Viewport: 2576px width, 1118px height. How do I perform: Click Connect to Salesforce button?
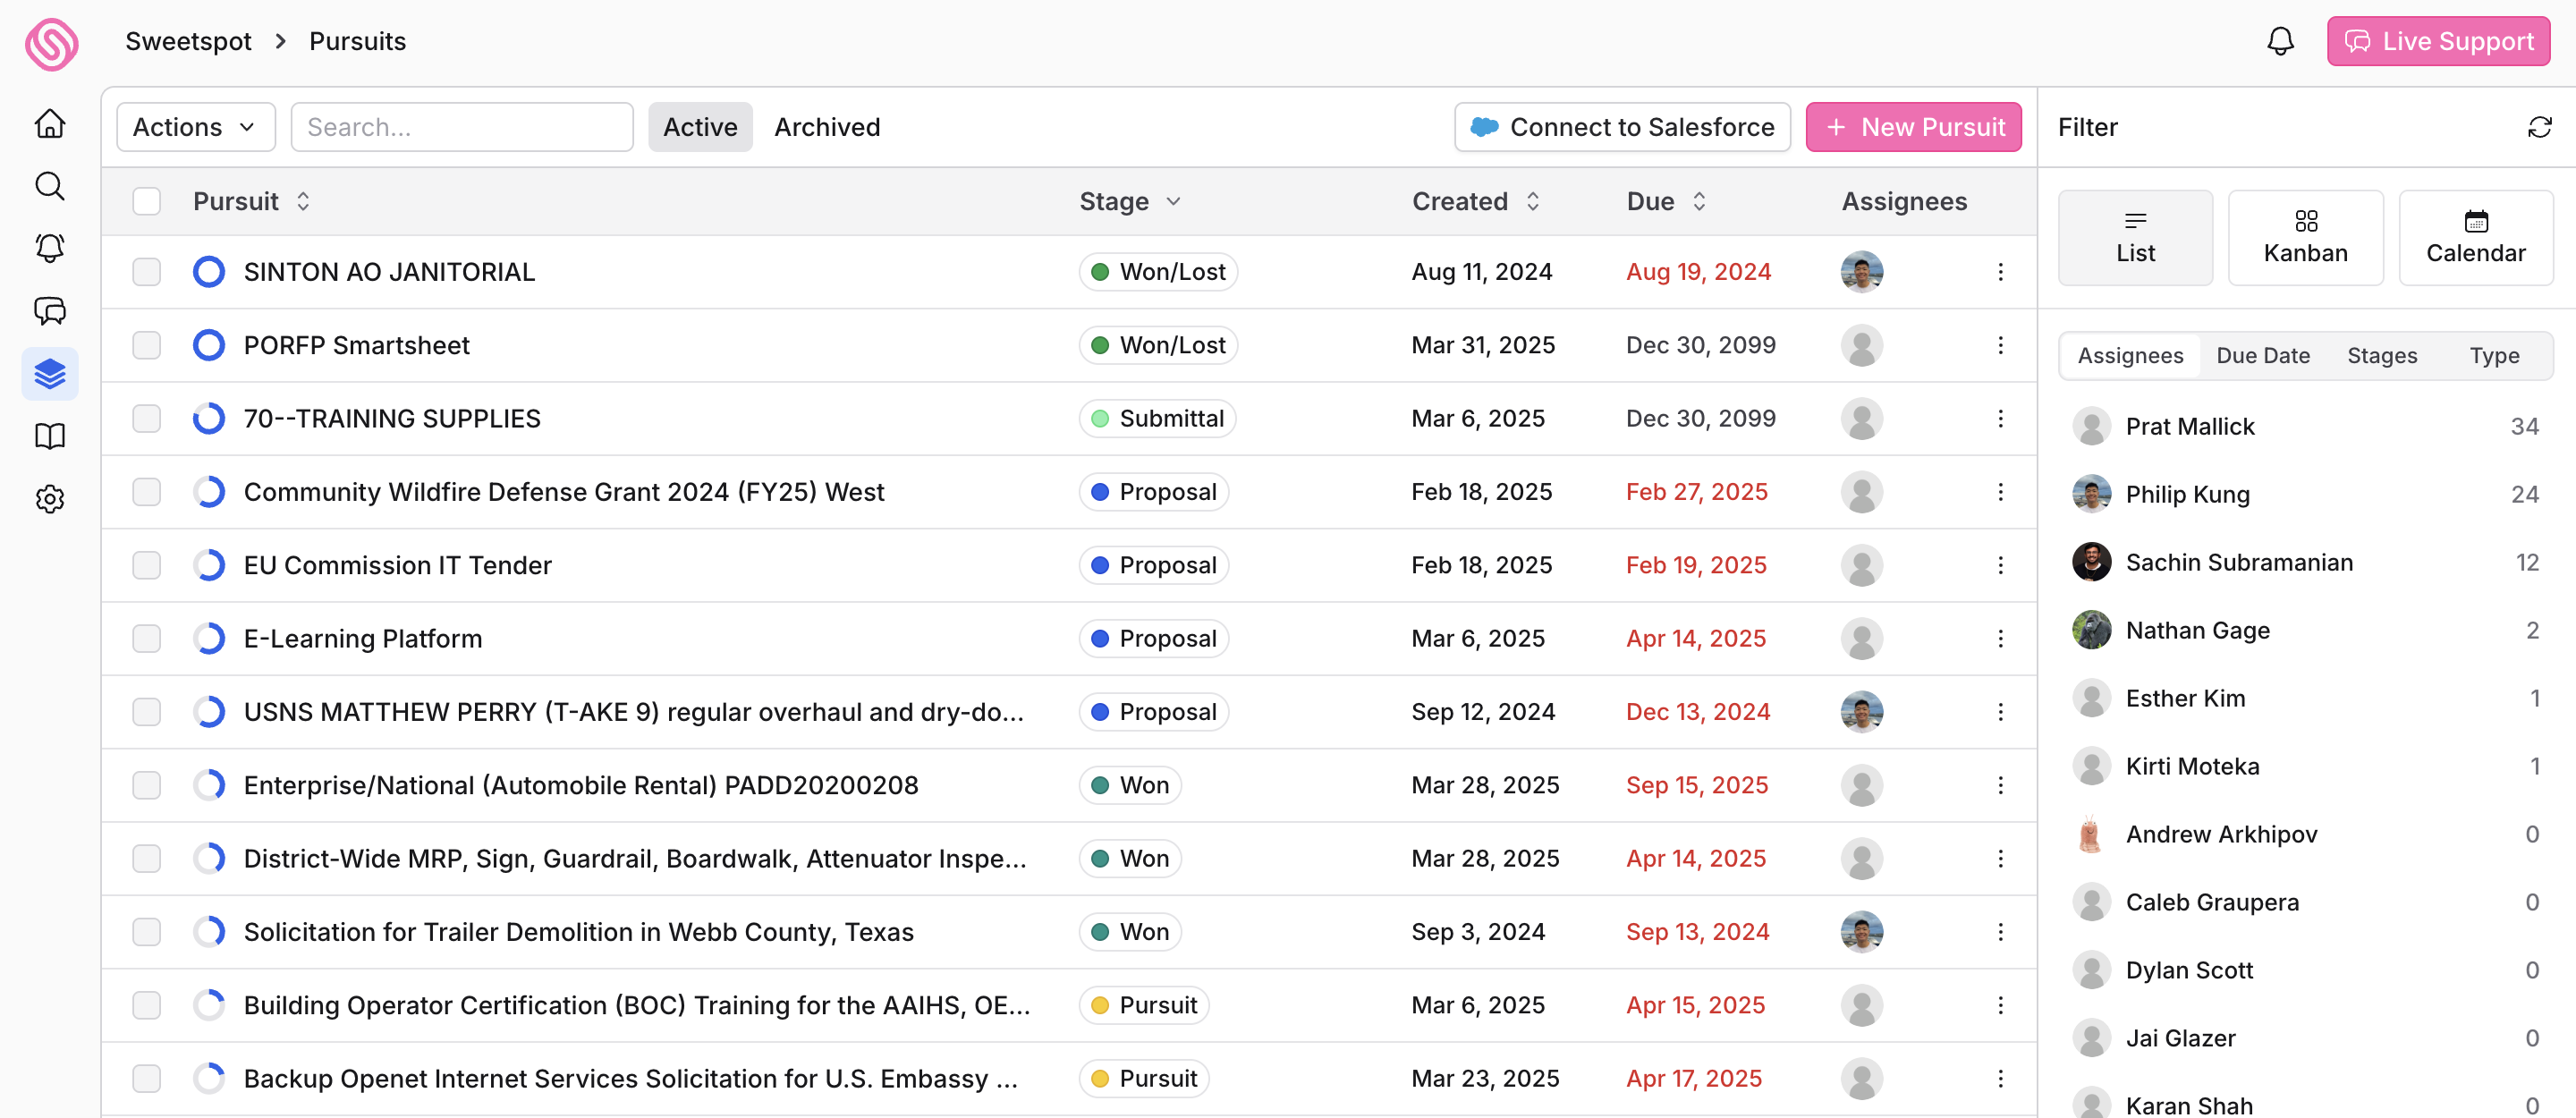(1622, 127)
